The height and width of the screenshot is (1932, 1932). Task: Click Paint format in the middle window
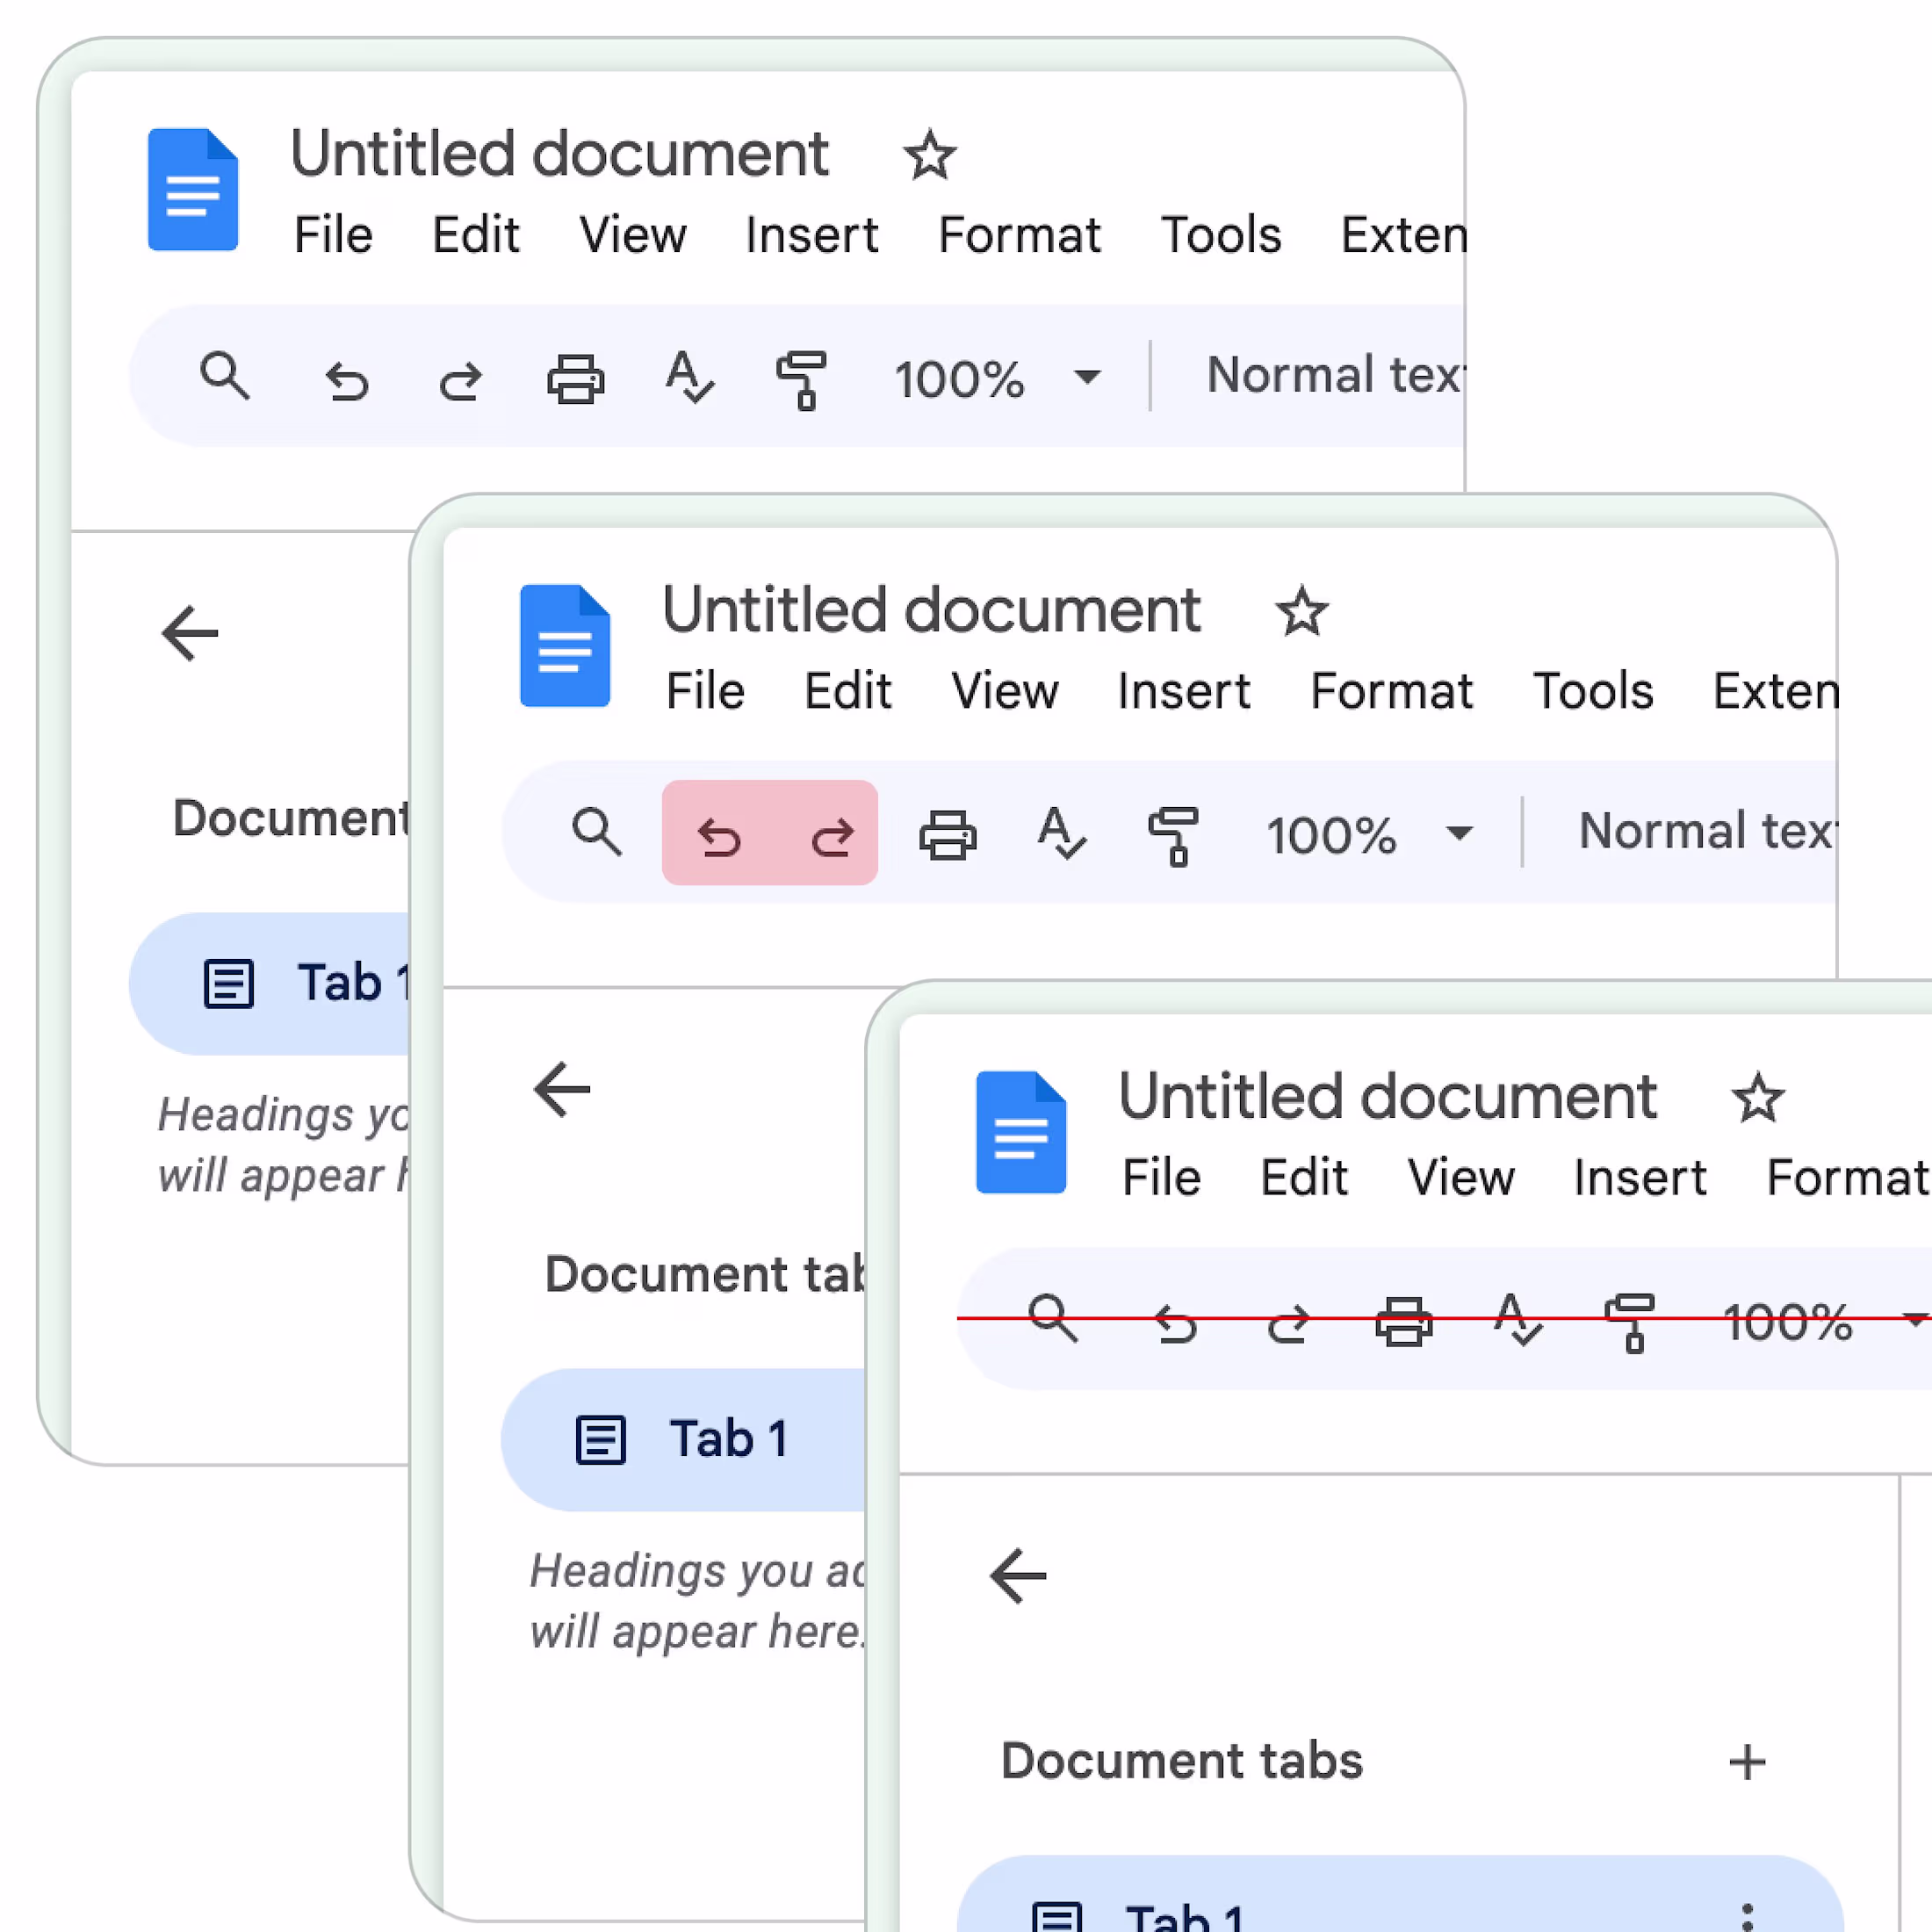tap(1173, 836)
